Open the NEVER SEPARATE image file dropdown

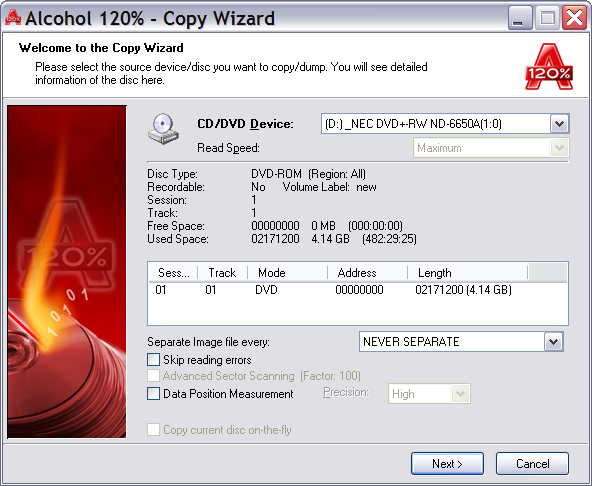point(553,342)
